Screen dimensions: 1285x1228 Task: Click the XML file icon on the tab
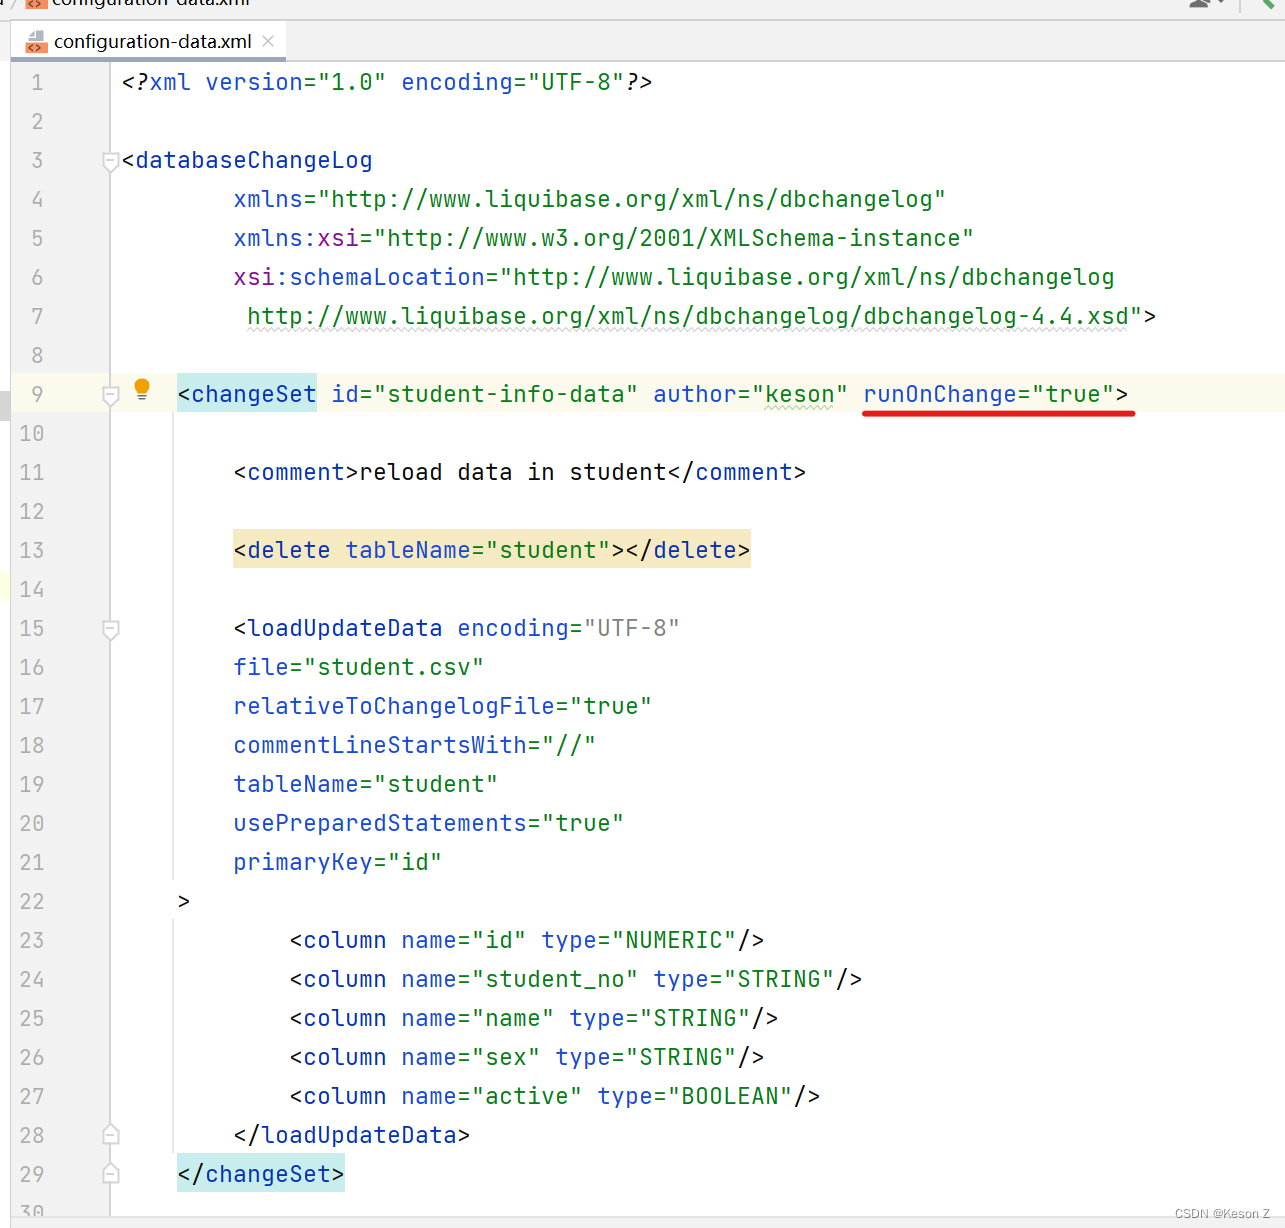[36, 42]
